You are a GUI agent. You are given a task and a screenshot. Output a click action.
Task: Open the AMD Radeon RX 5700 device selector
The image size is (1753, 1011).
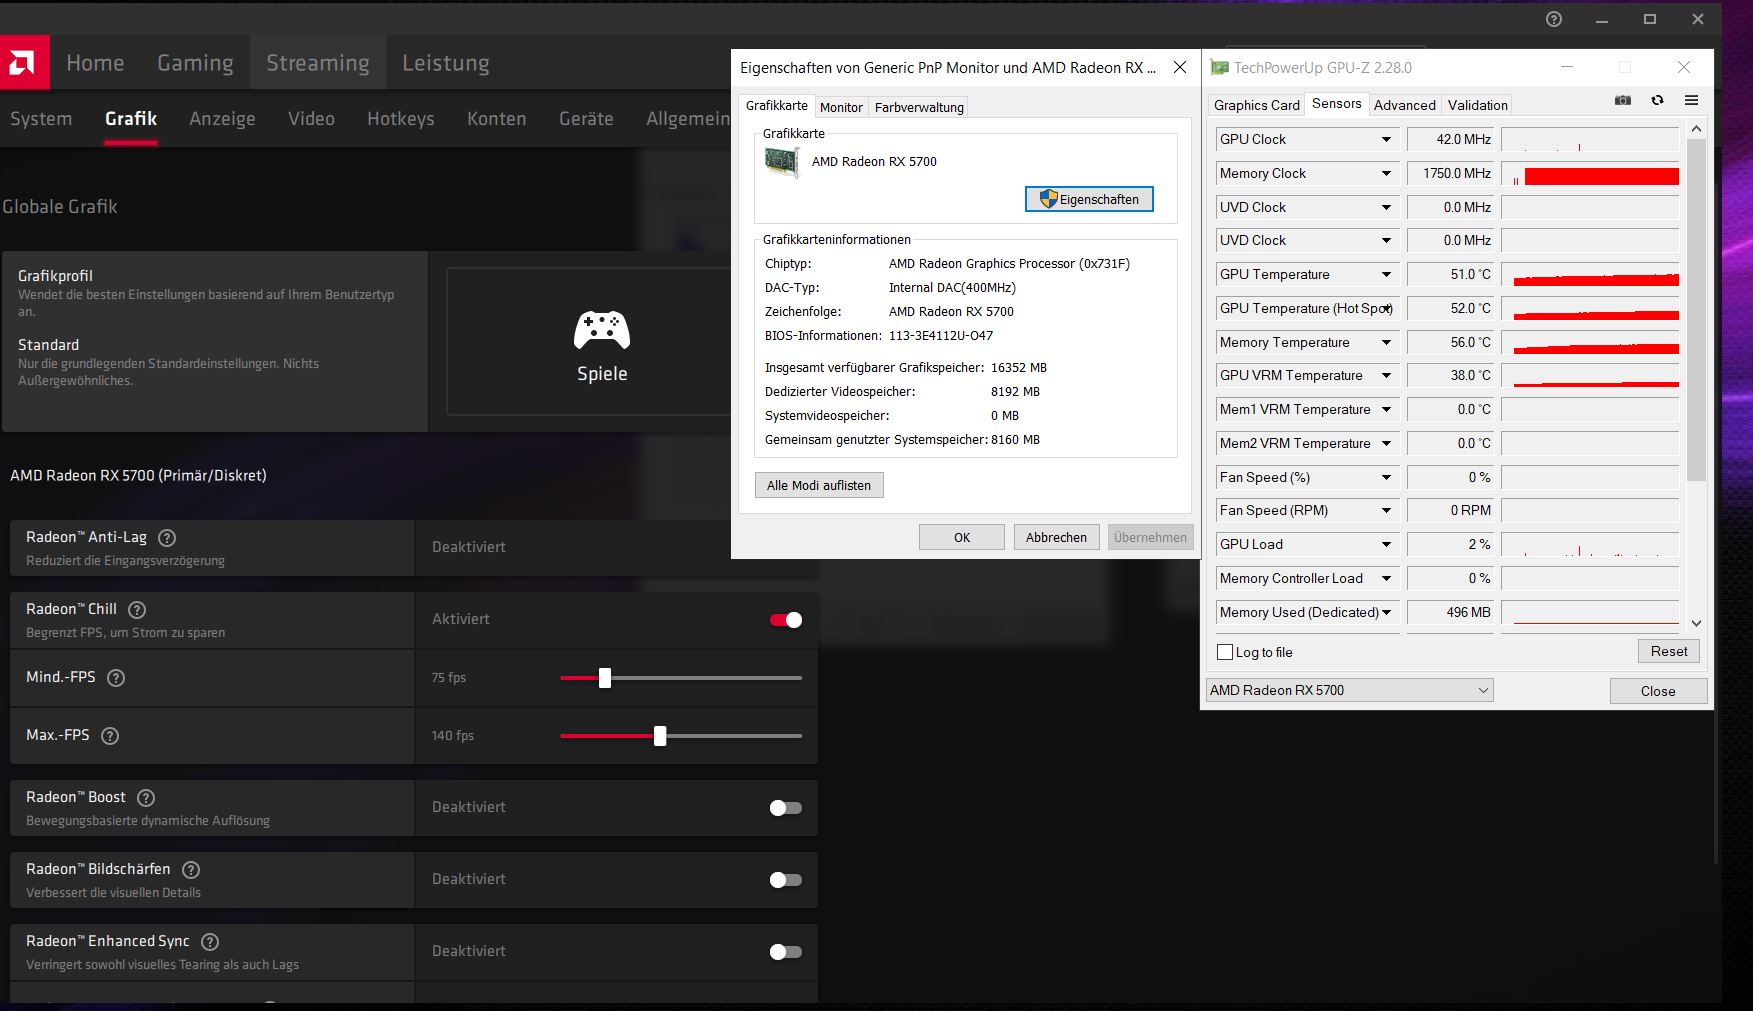tap(1349, 690)
